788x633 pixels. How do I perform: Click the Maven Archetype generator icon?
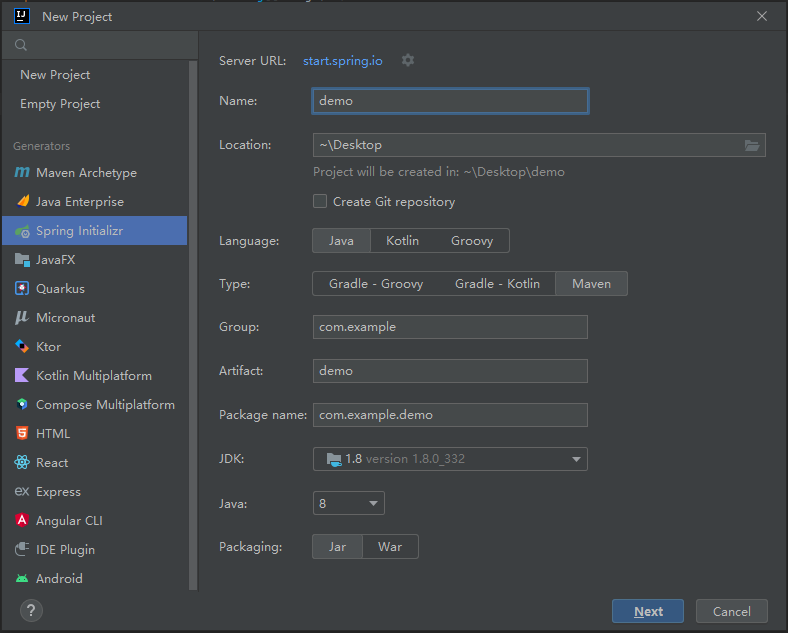22,173
